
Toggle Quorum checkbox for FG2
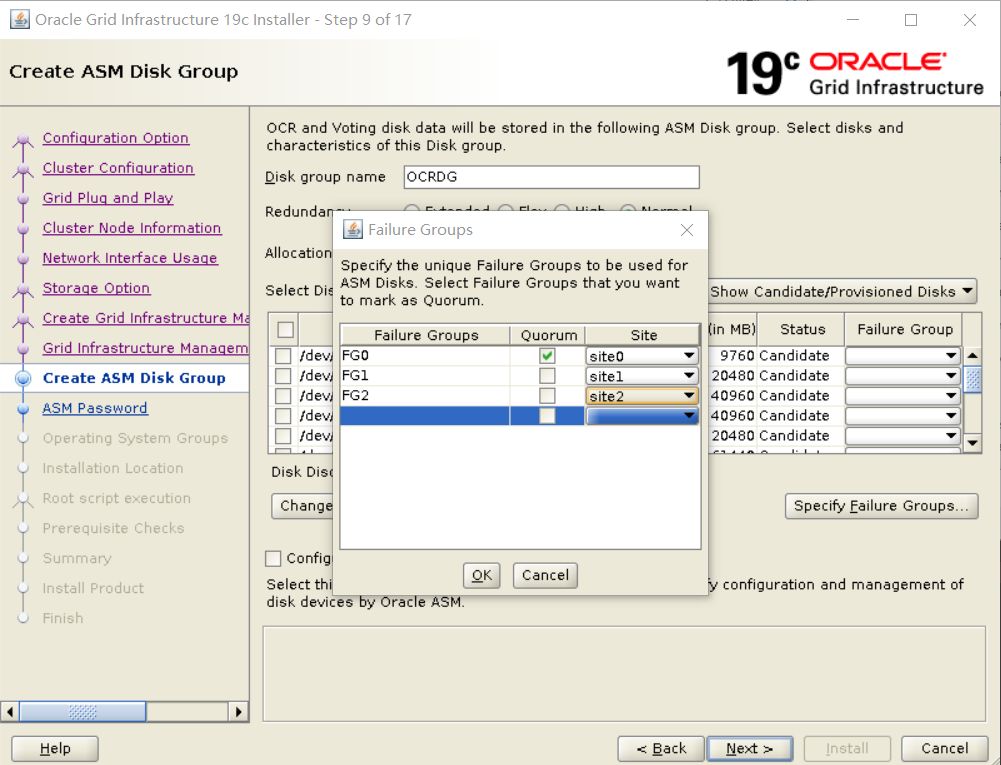[x=547, y=396]
